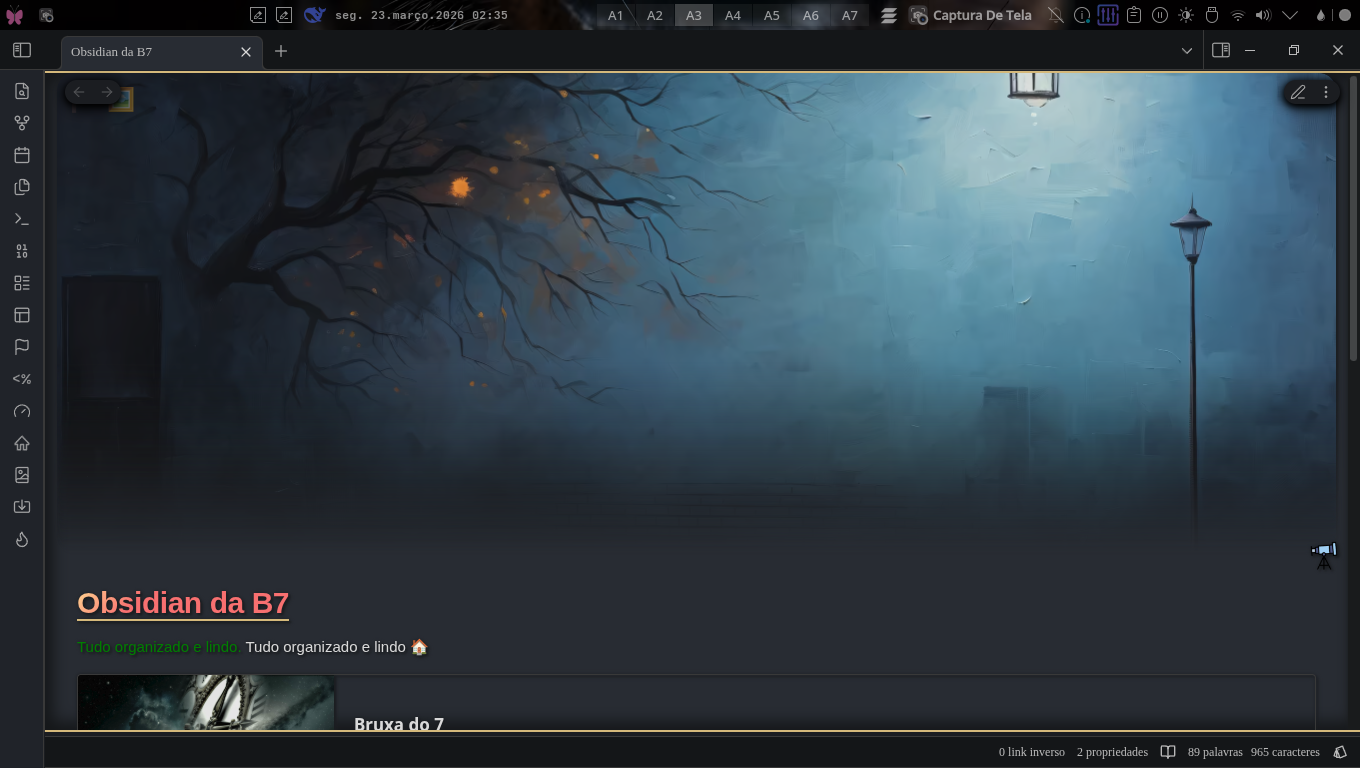Viewport: 1360px width, 768px height.
Task: Select the flag icon in the left ribbon
Action: pyautogui.click(x=22, y=347)
